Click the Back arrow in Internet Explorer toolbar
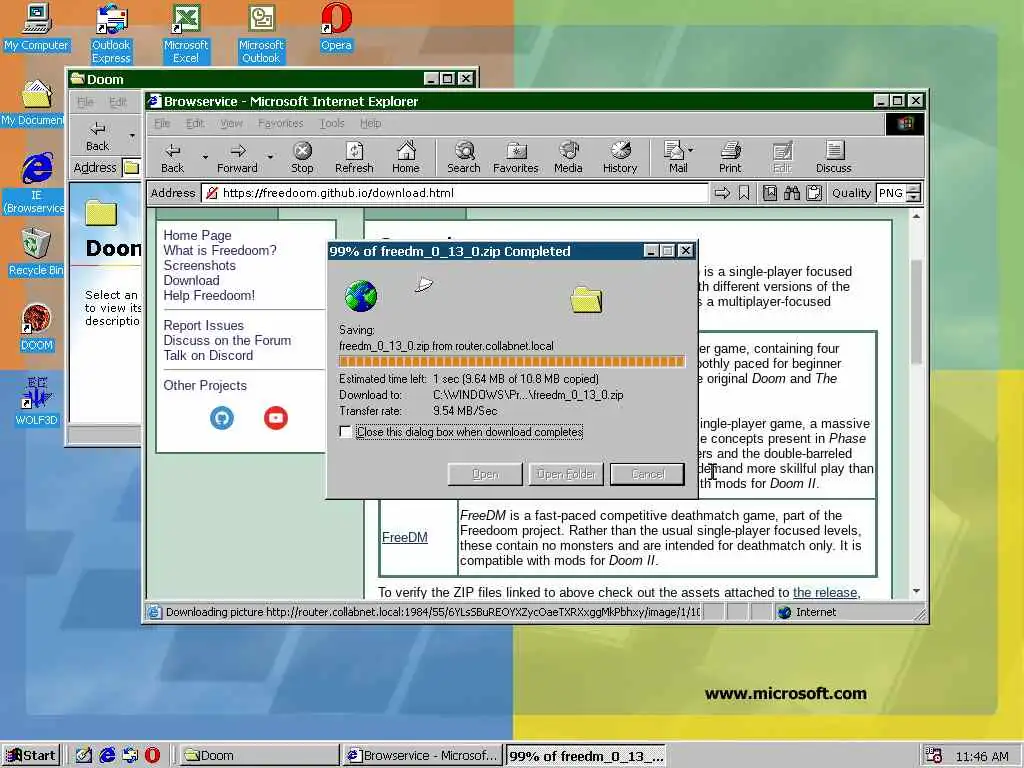Screen dimensions: 1024x768 pos(172,157)
